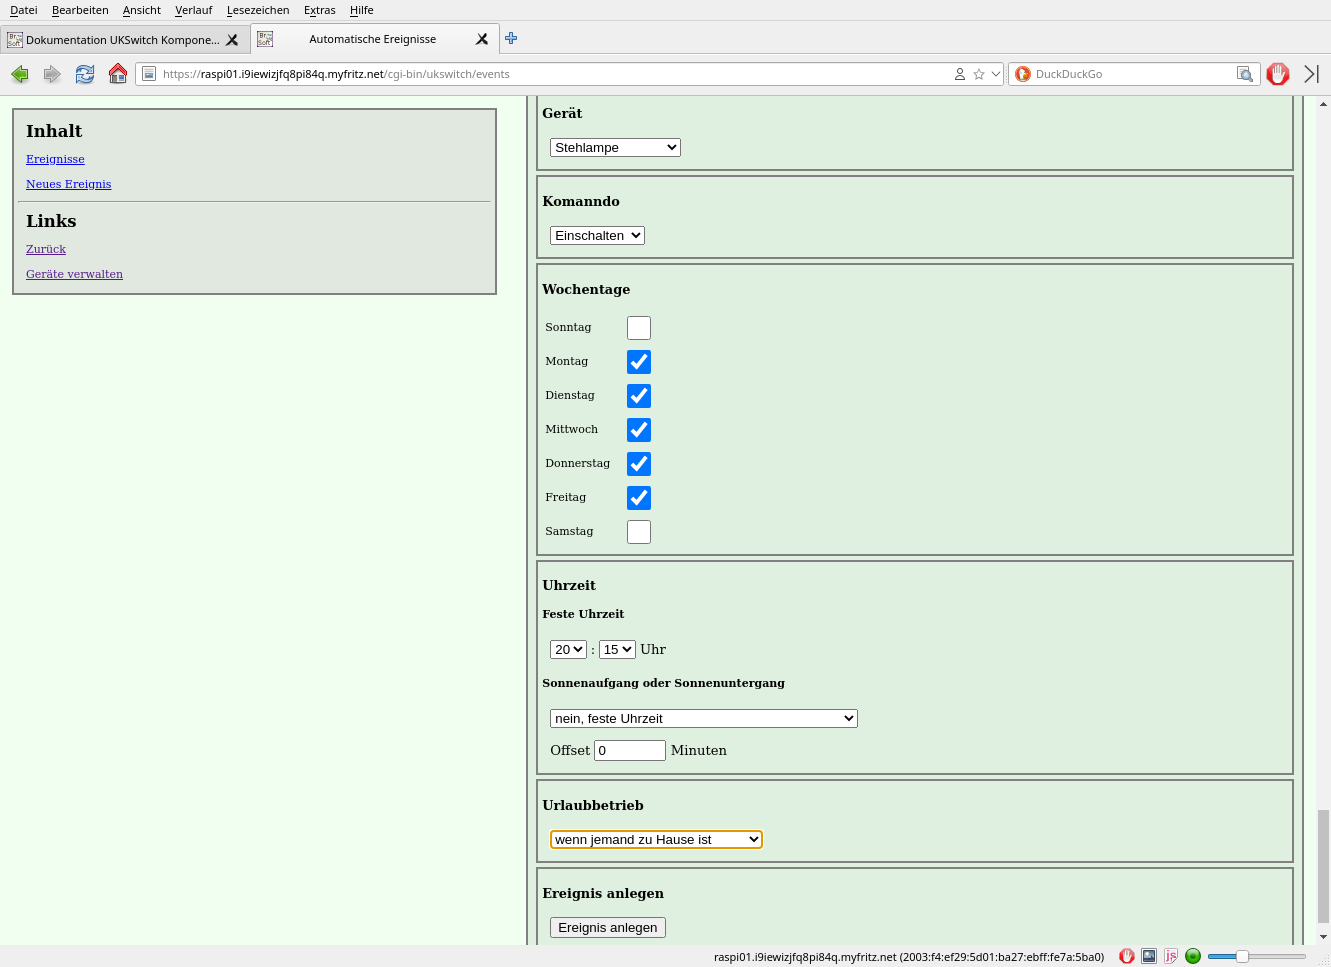
Task: Go to the home page icon
Action: [x=118, y=74]
